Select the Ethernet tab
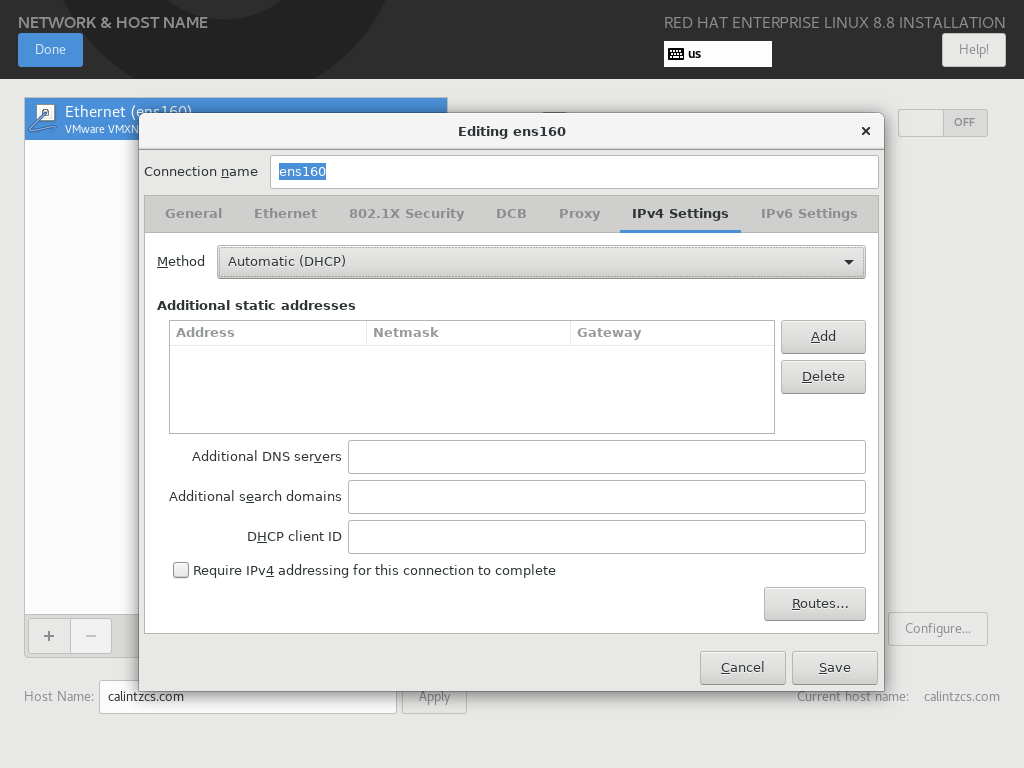Screen dimensions: 1024x768 click(x=285, y=213)
